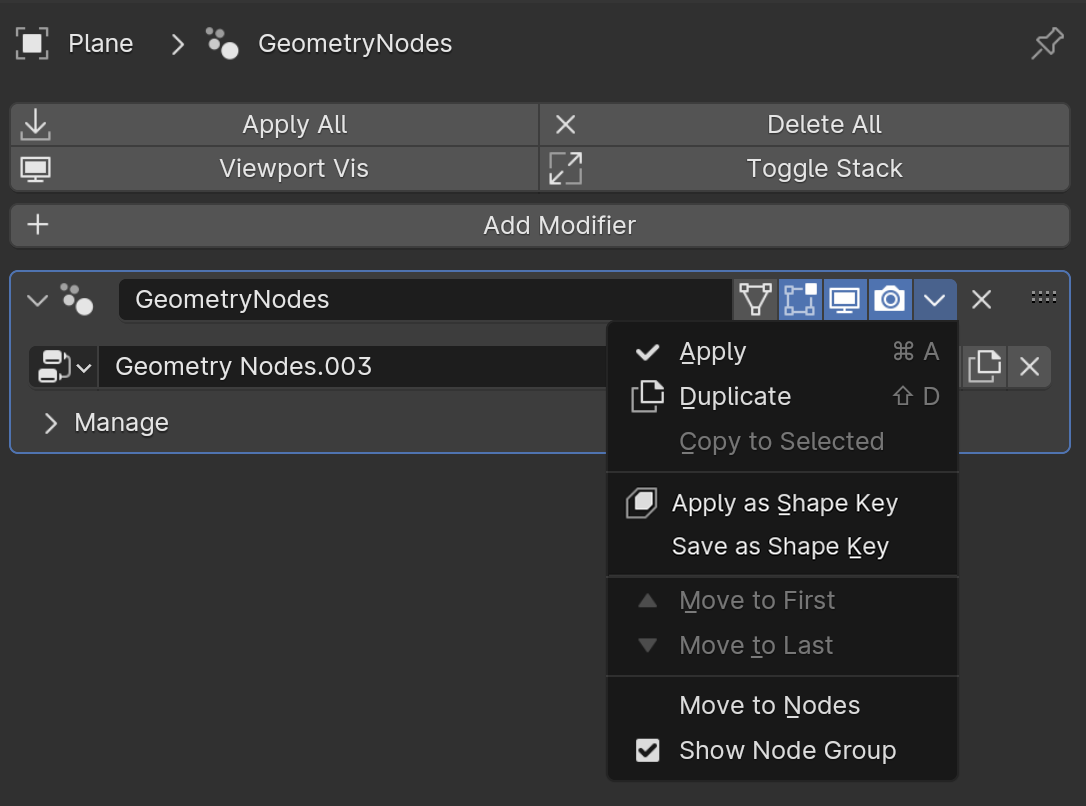Click Apply All modifiers button
Image resolution: width=1086 pixels, height=806 pixels.
274,125
